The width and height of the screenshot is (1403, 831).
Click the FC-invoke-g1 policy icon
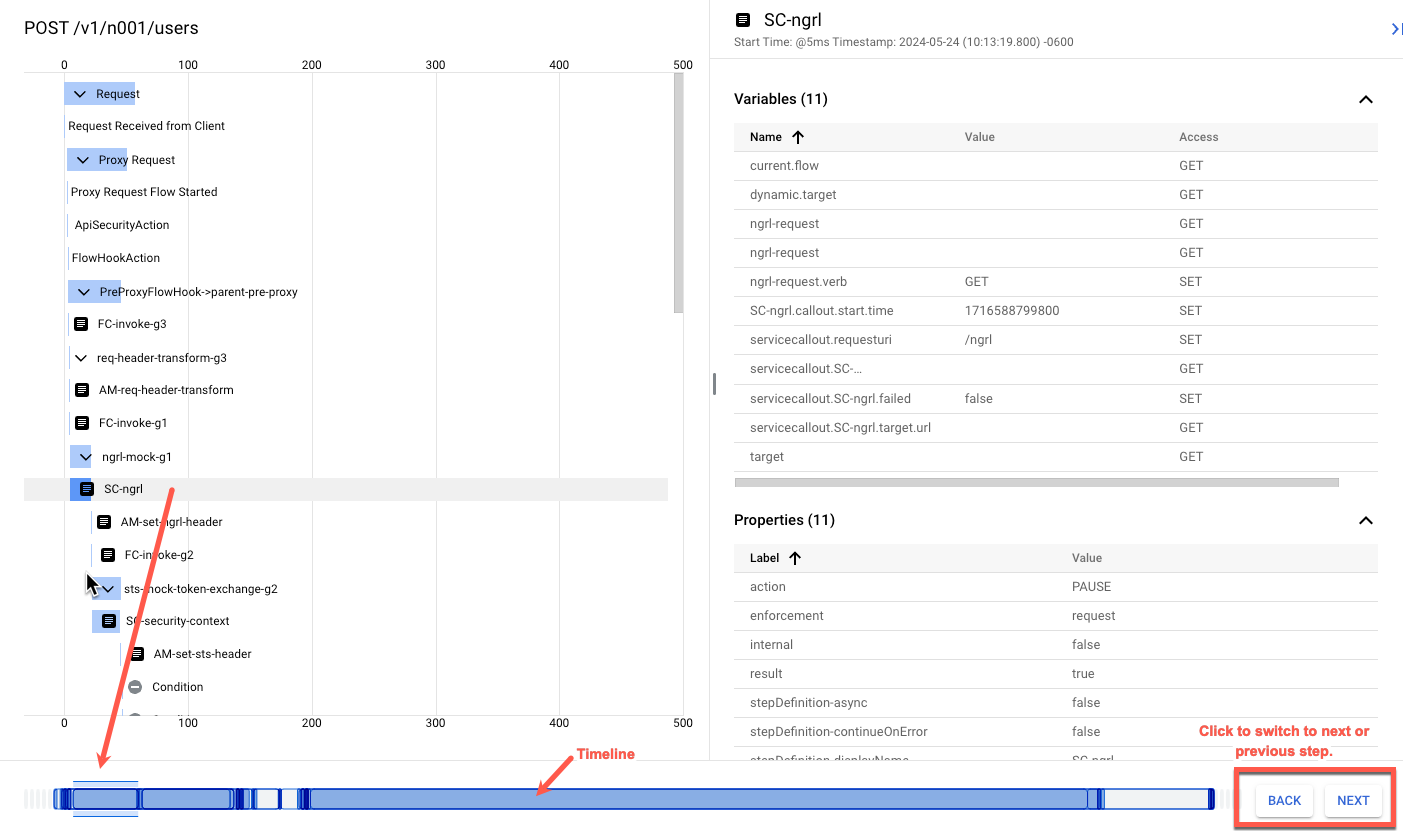[82, 423]
